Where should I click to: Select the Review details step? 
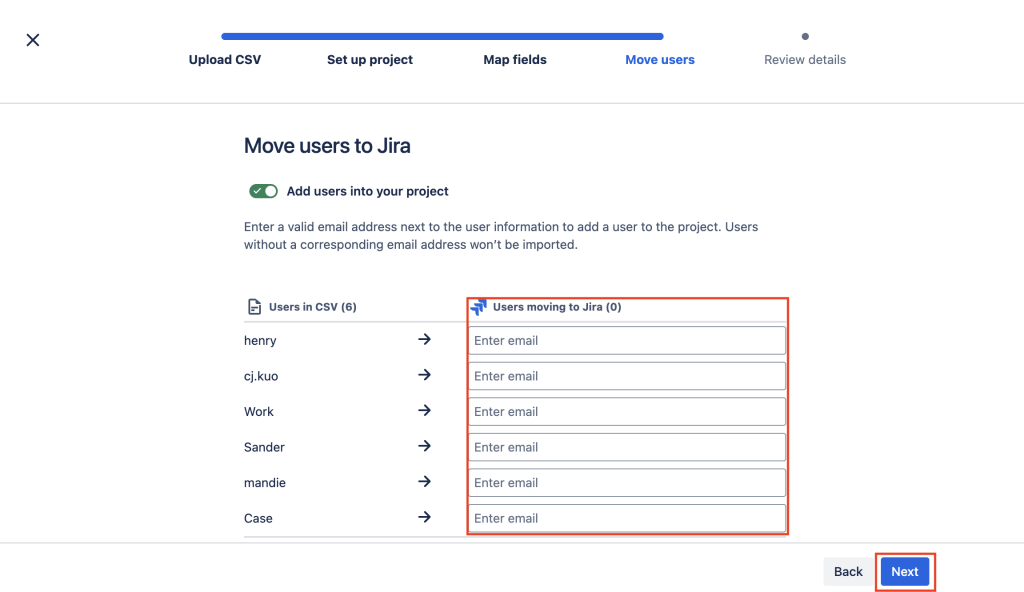pos(805,60)
